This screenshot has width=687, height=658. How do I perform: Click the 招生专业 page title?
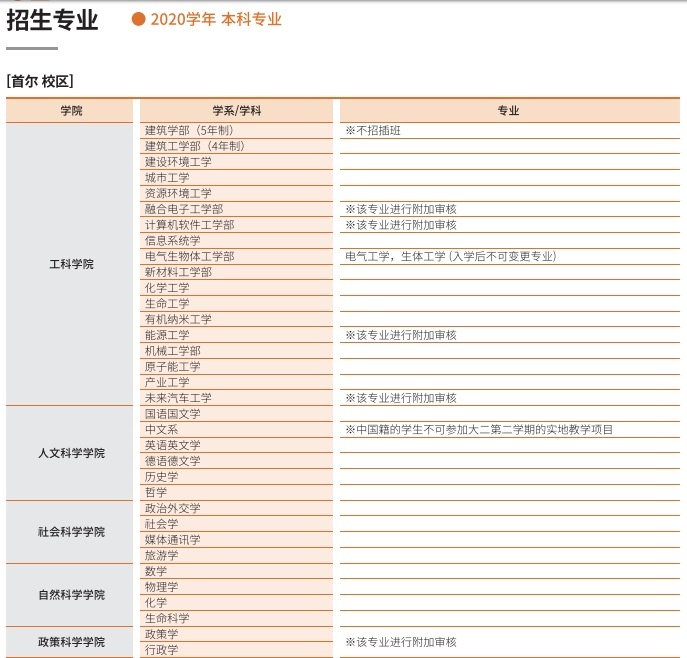click(52, 20)
